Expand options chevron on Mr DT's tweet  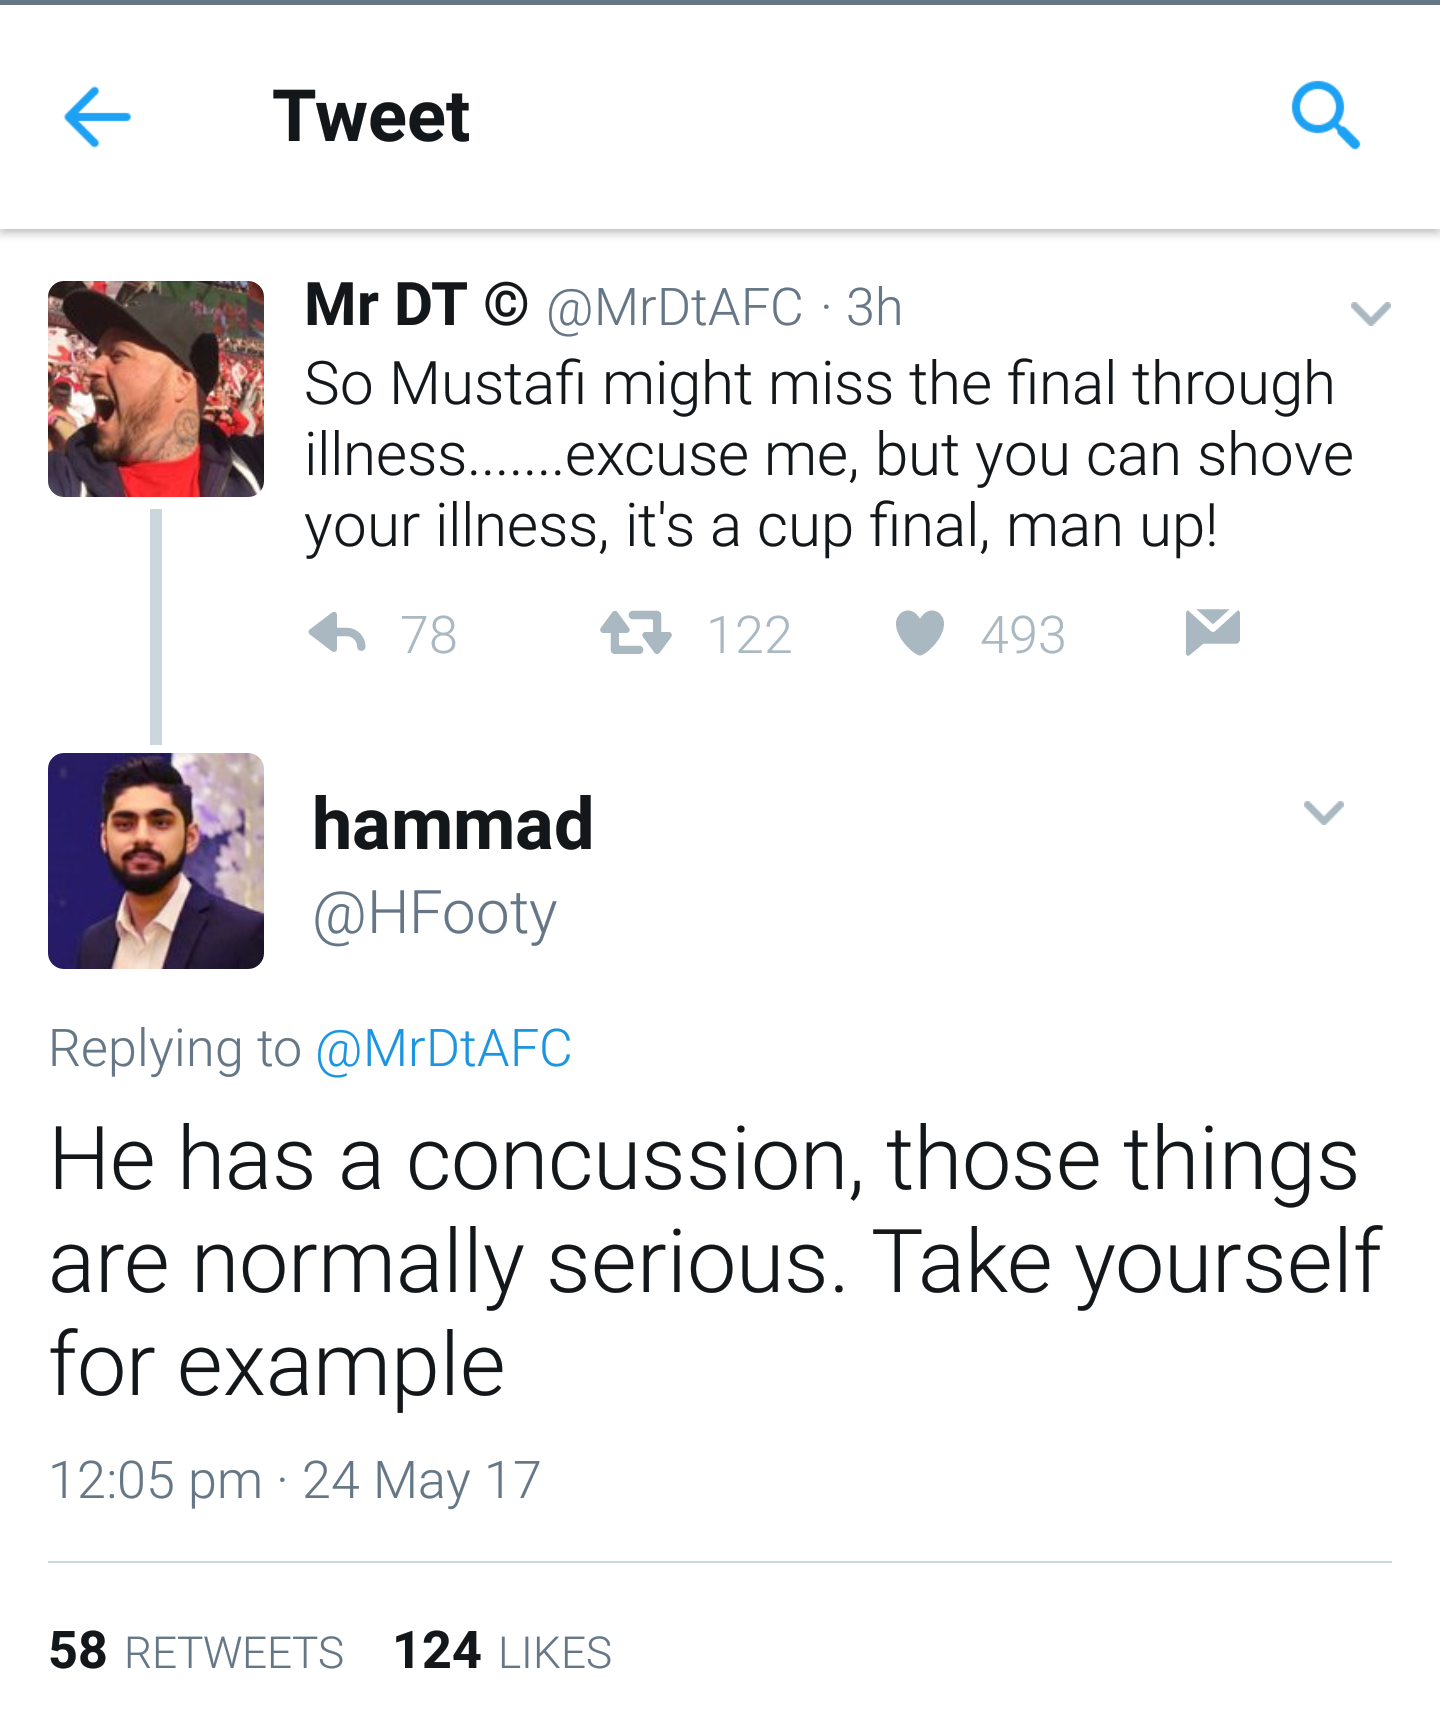1370,314
